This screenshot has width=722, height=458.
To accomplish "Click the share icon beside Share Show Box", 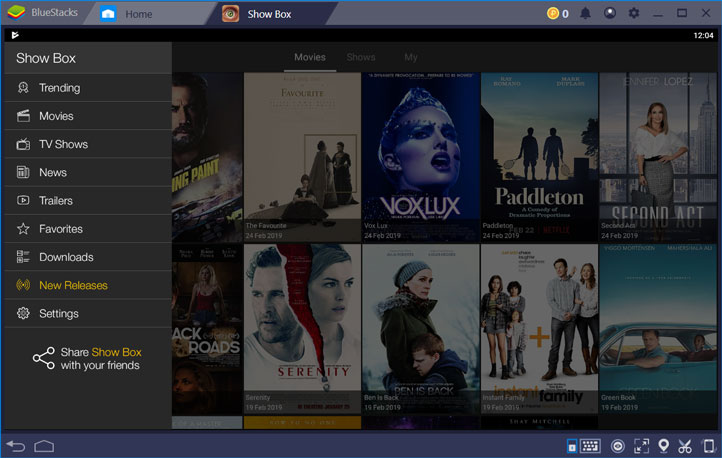I will 44,358.
